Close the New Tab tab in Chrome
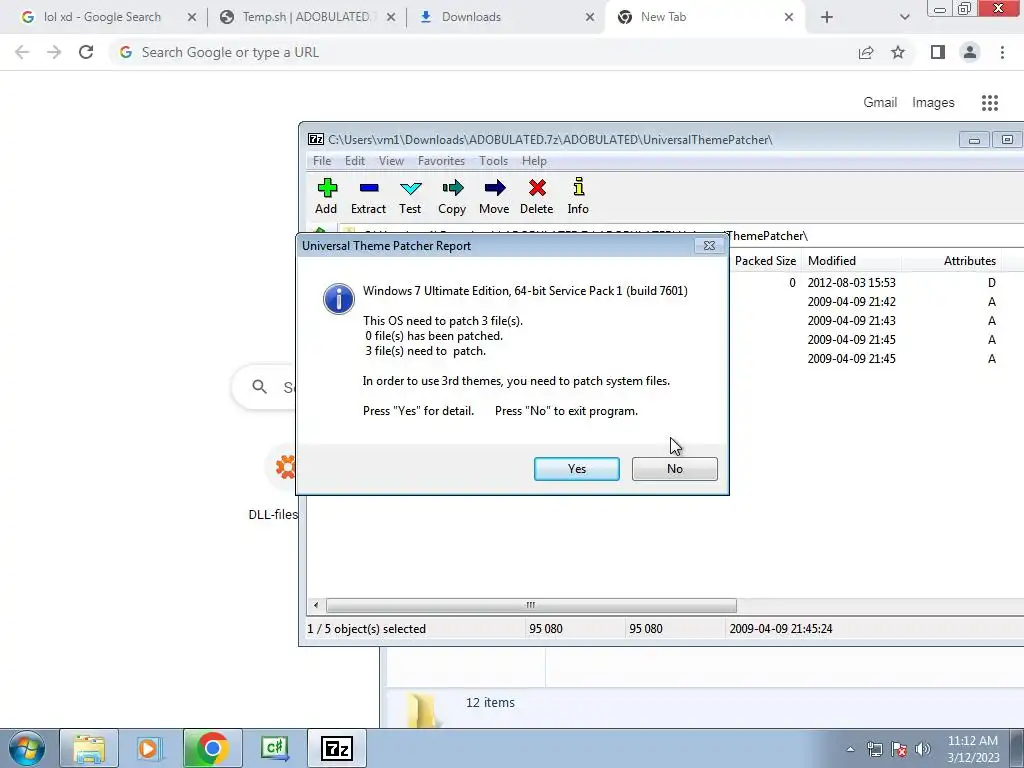 (x=789, y=17)
